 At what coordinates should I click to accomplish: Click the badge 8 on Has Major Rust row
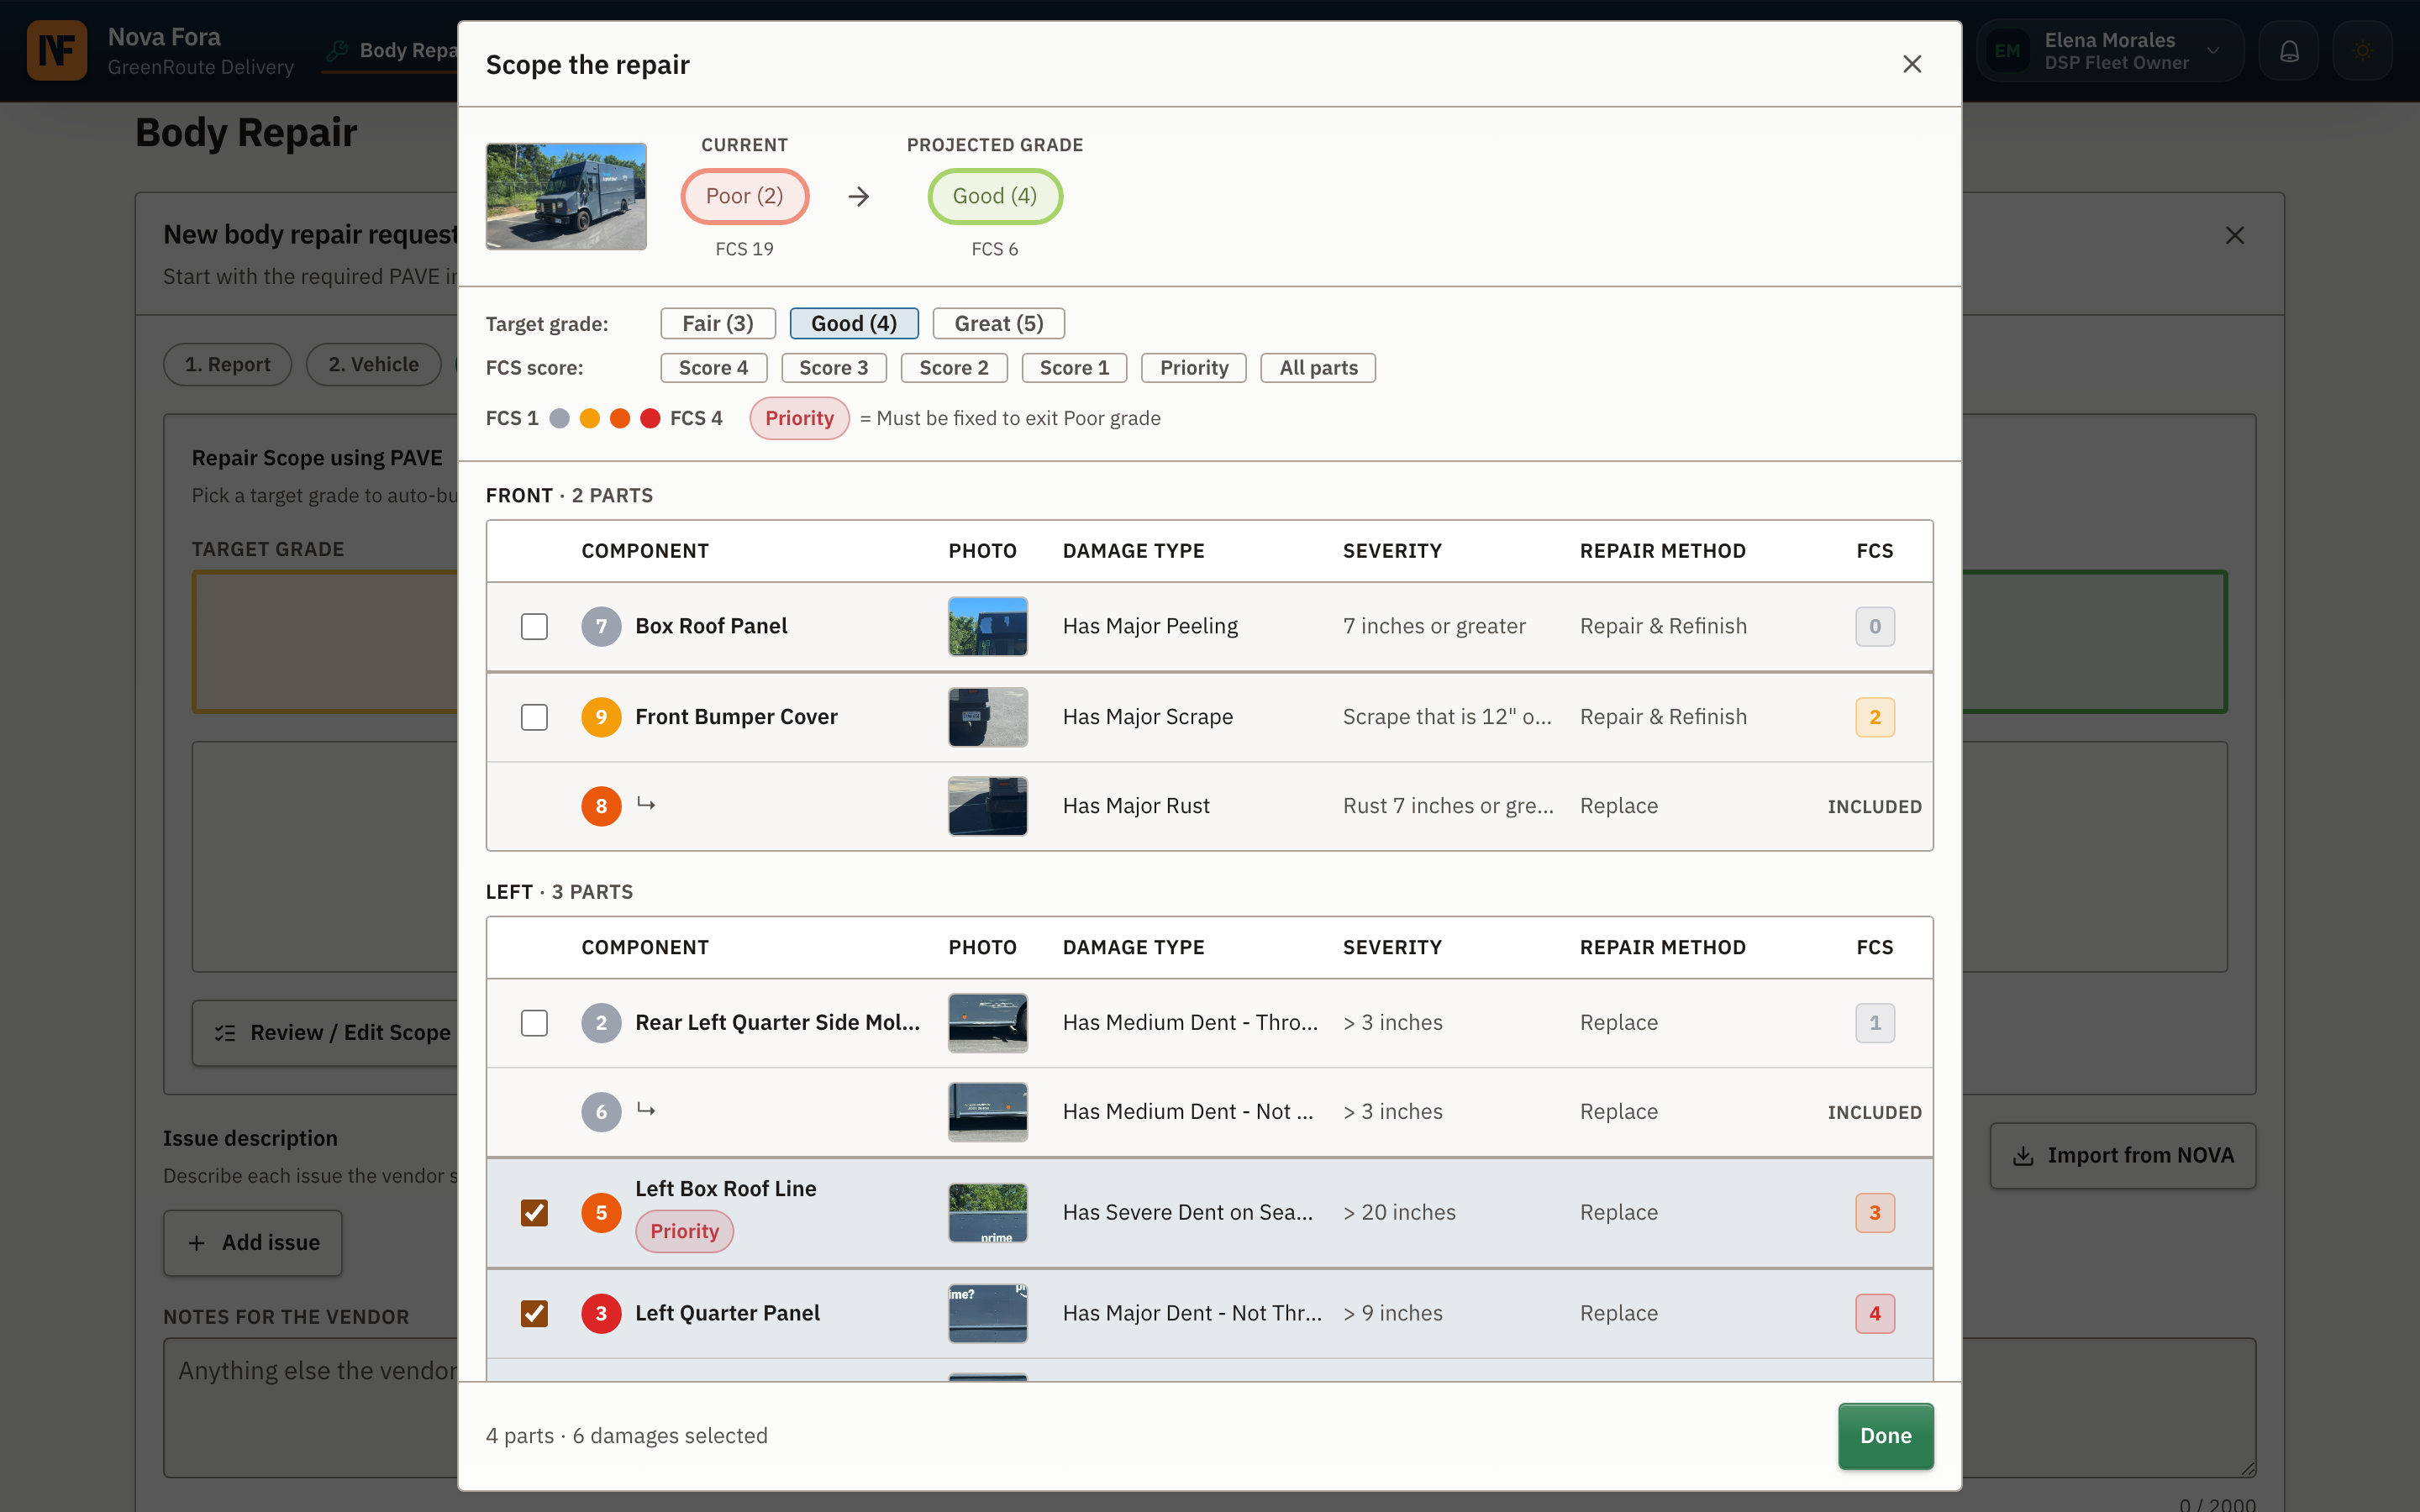[x=601, y=806]
